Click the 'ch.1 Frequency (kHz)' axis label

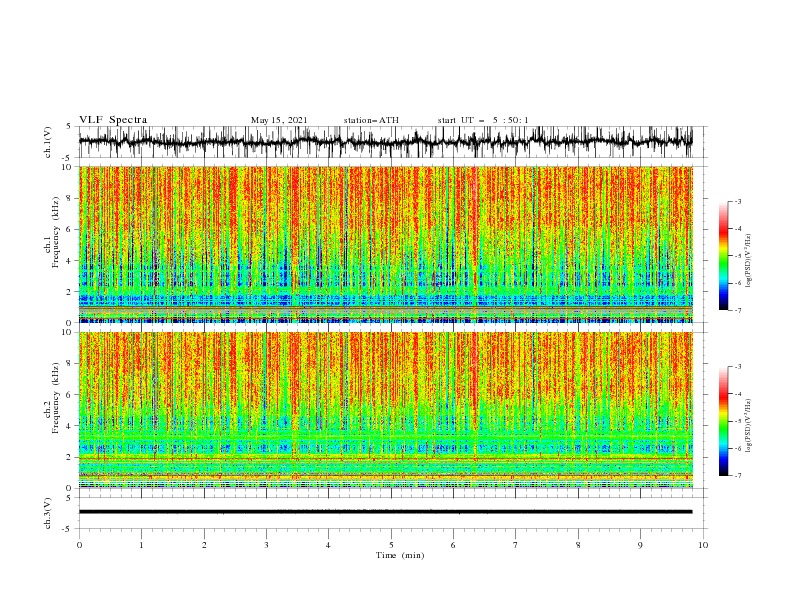point(52,232)
